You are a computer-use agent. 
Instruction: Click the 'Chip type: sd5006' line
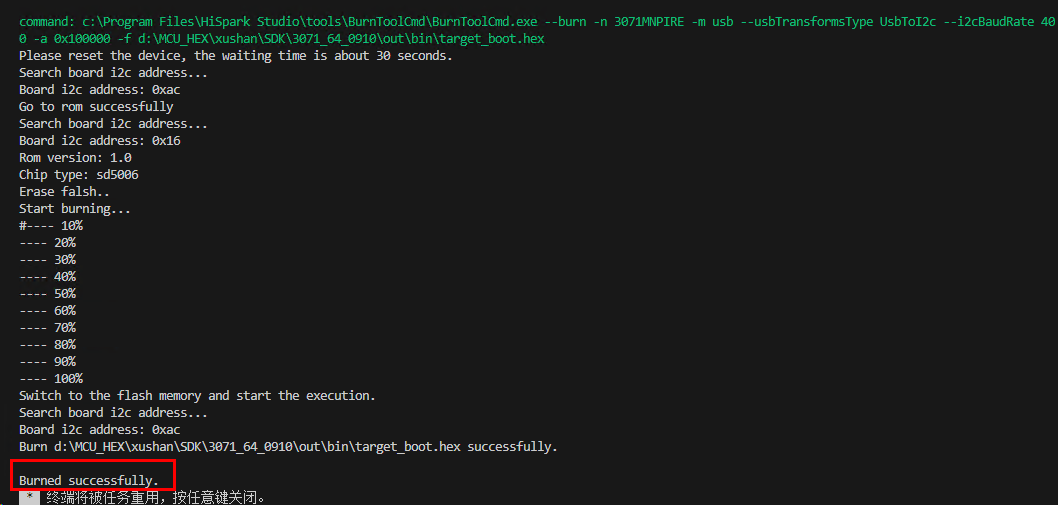pyautogui.click(x=79, y=175)
